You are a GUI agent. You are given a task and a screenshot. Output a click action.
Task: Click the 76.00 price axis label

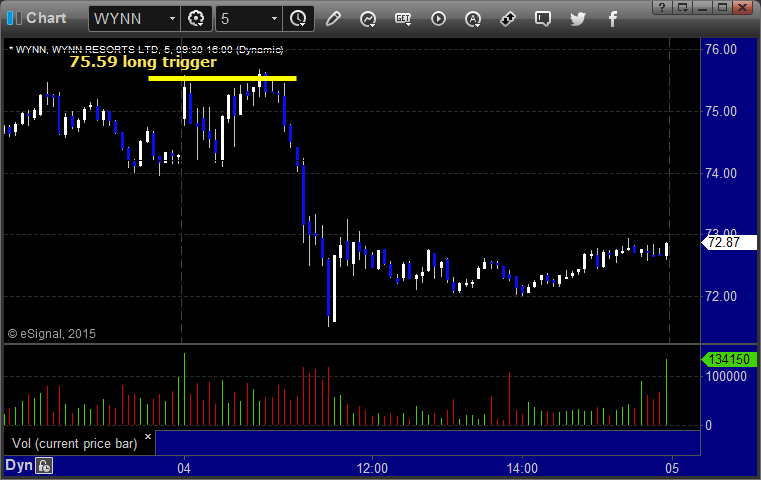tap(721, 50)
